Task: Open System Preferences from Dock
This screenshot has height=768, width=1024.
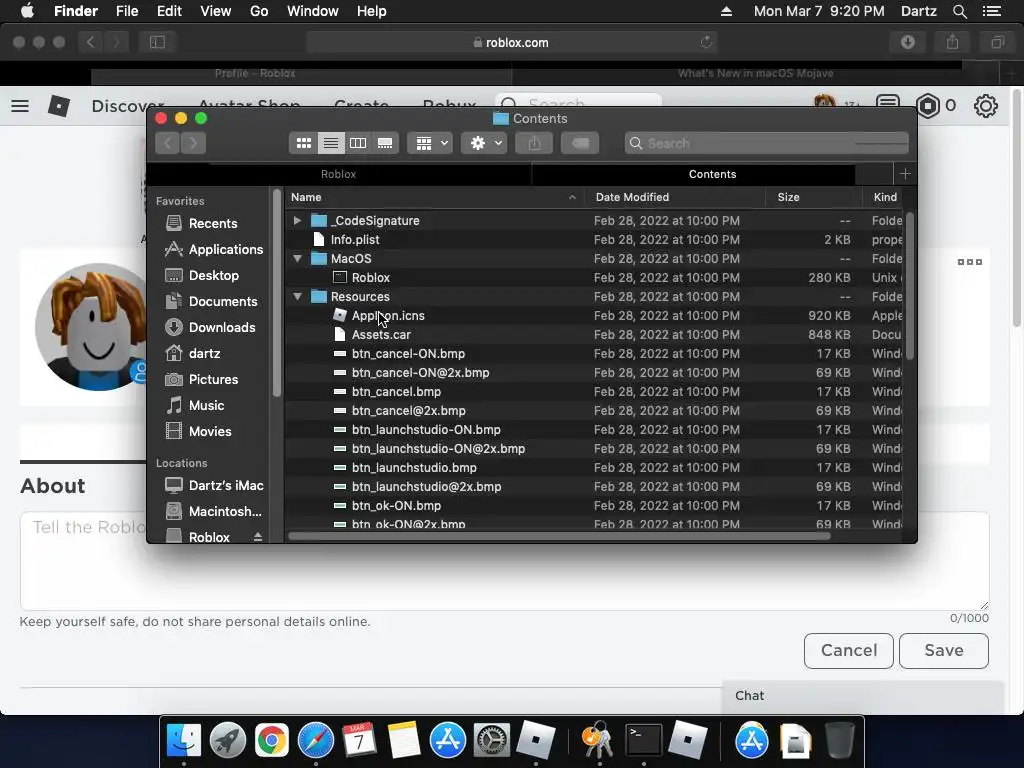Action: tap(491, 741)
